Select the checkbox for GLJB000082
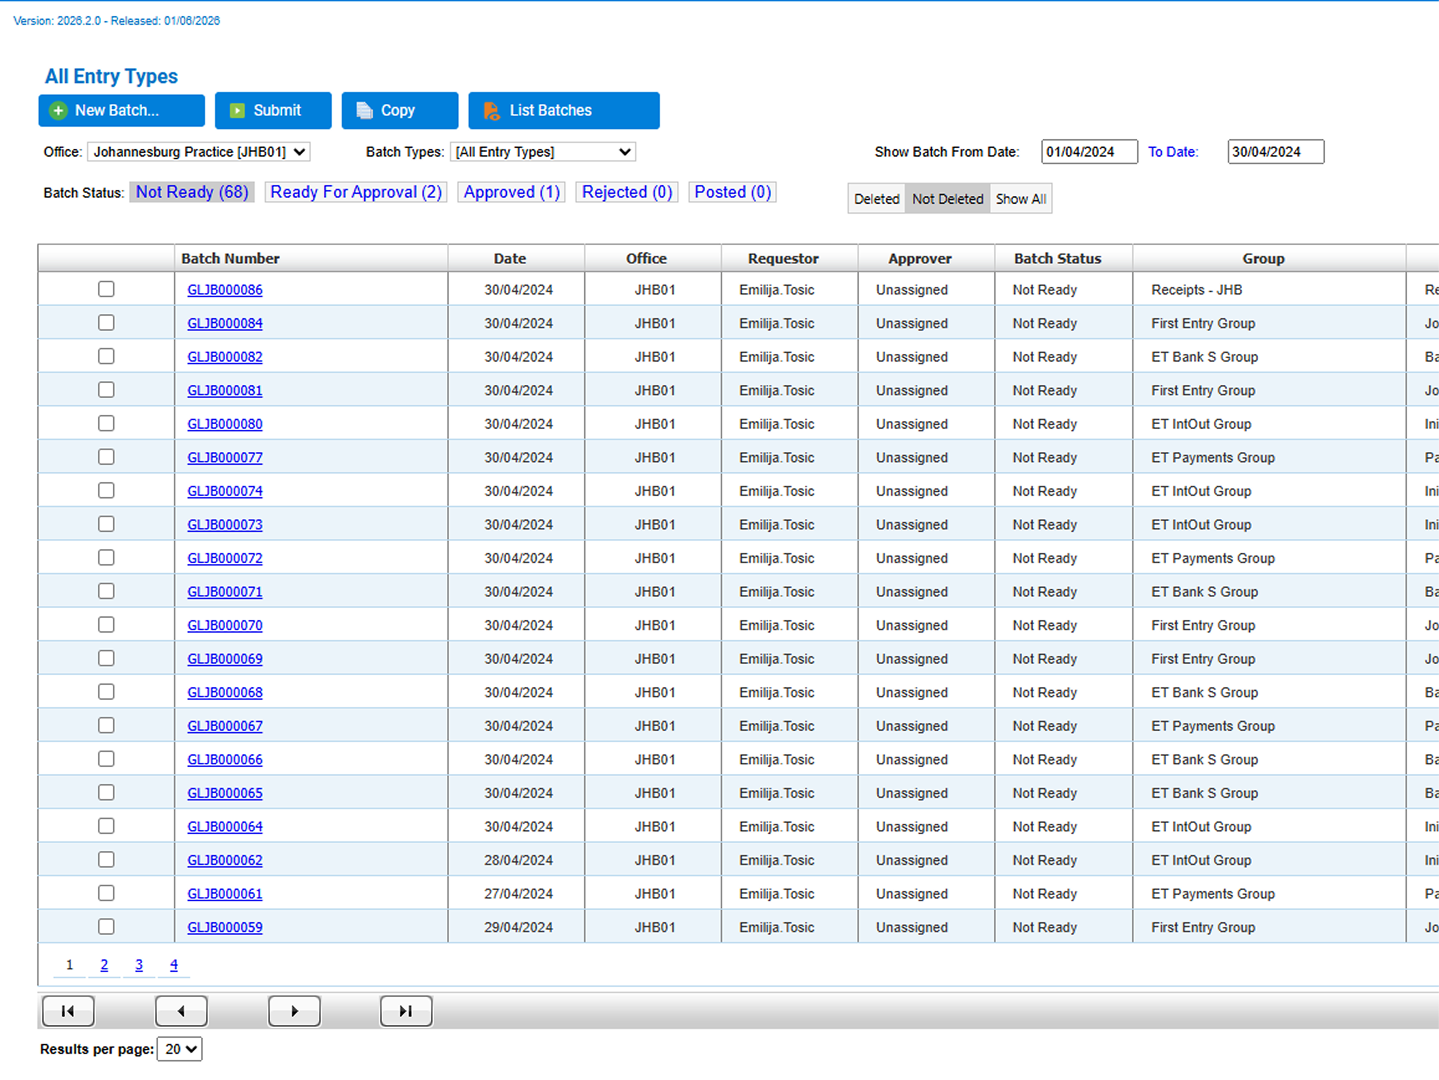1439x1080 pixels. (x=106, y=356)
